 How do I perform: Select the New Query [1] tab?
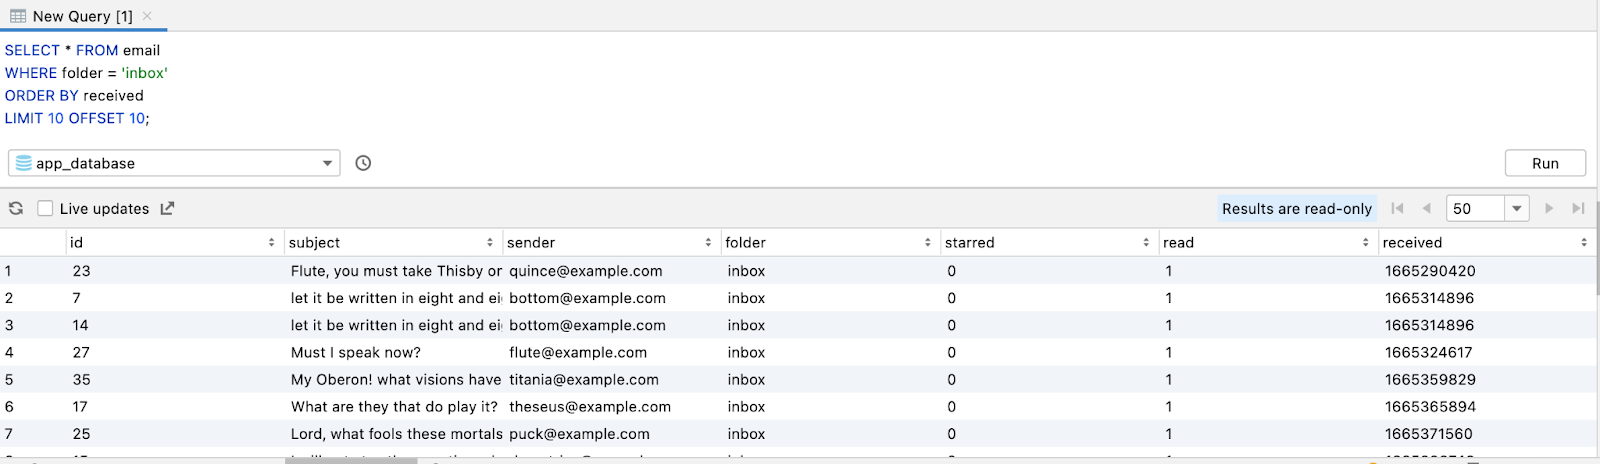82,16
